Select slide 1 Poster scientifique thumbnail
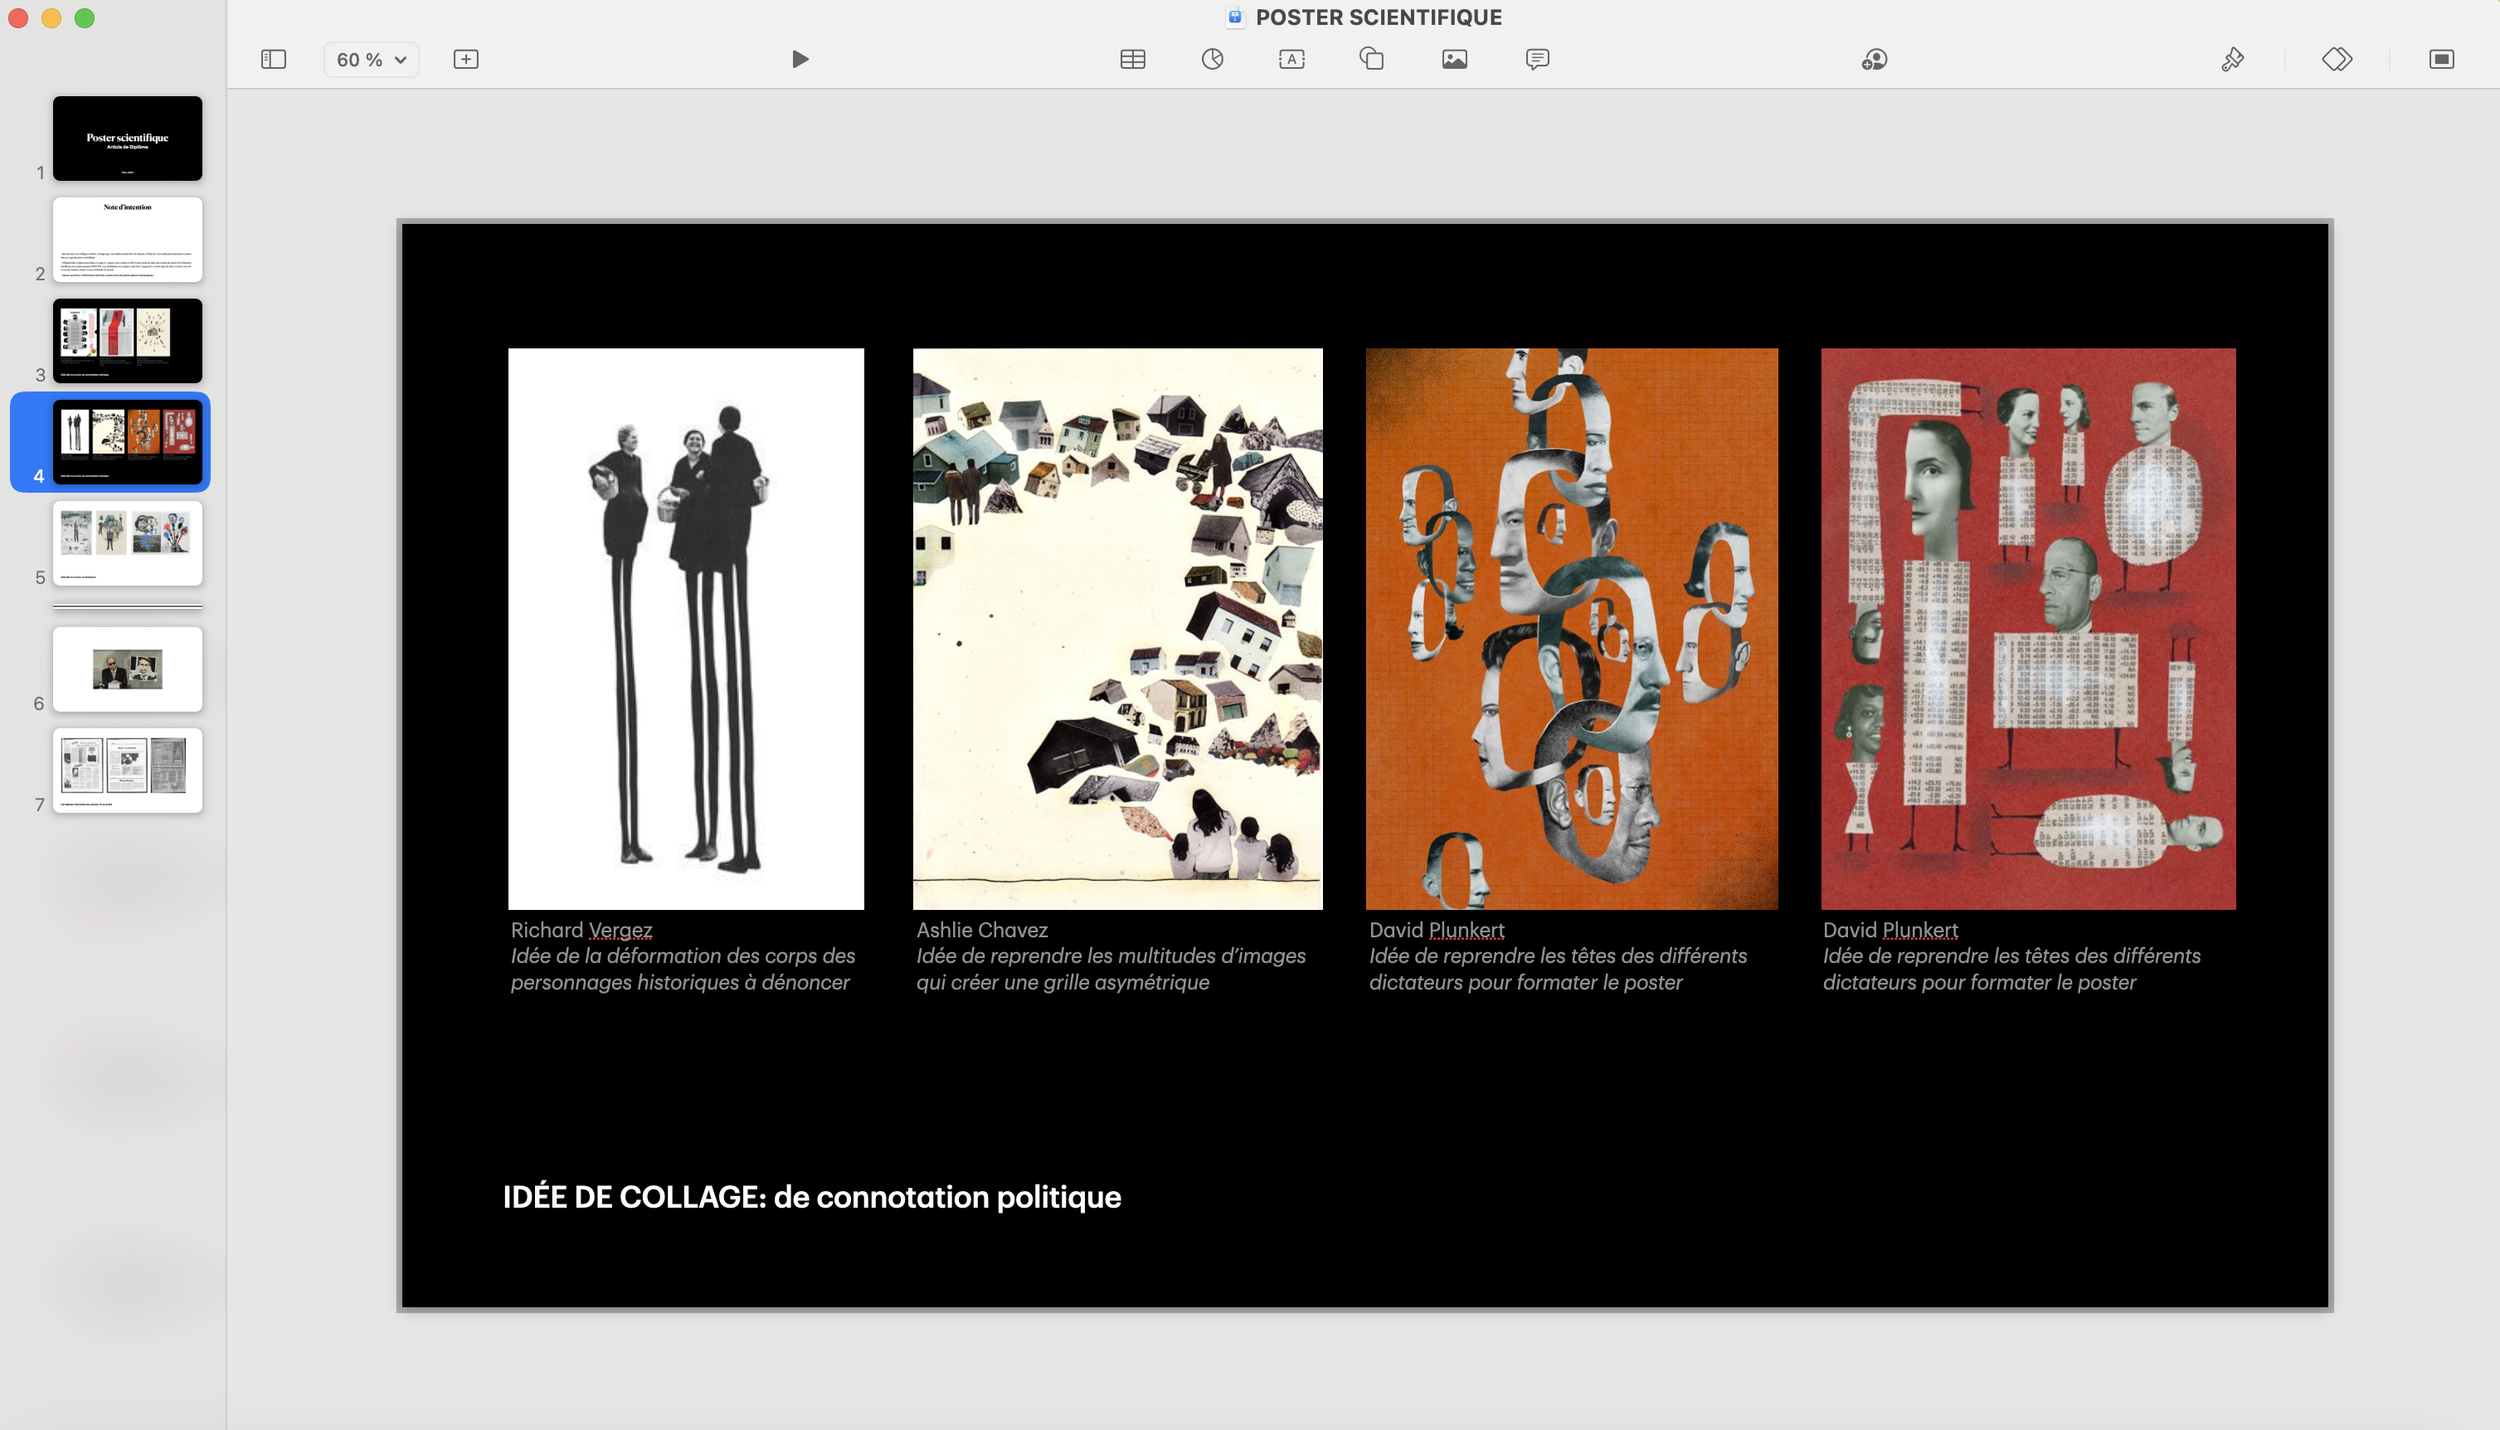2500x1430 pixels. coord(127,138)
